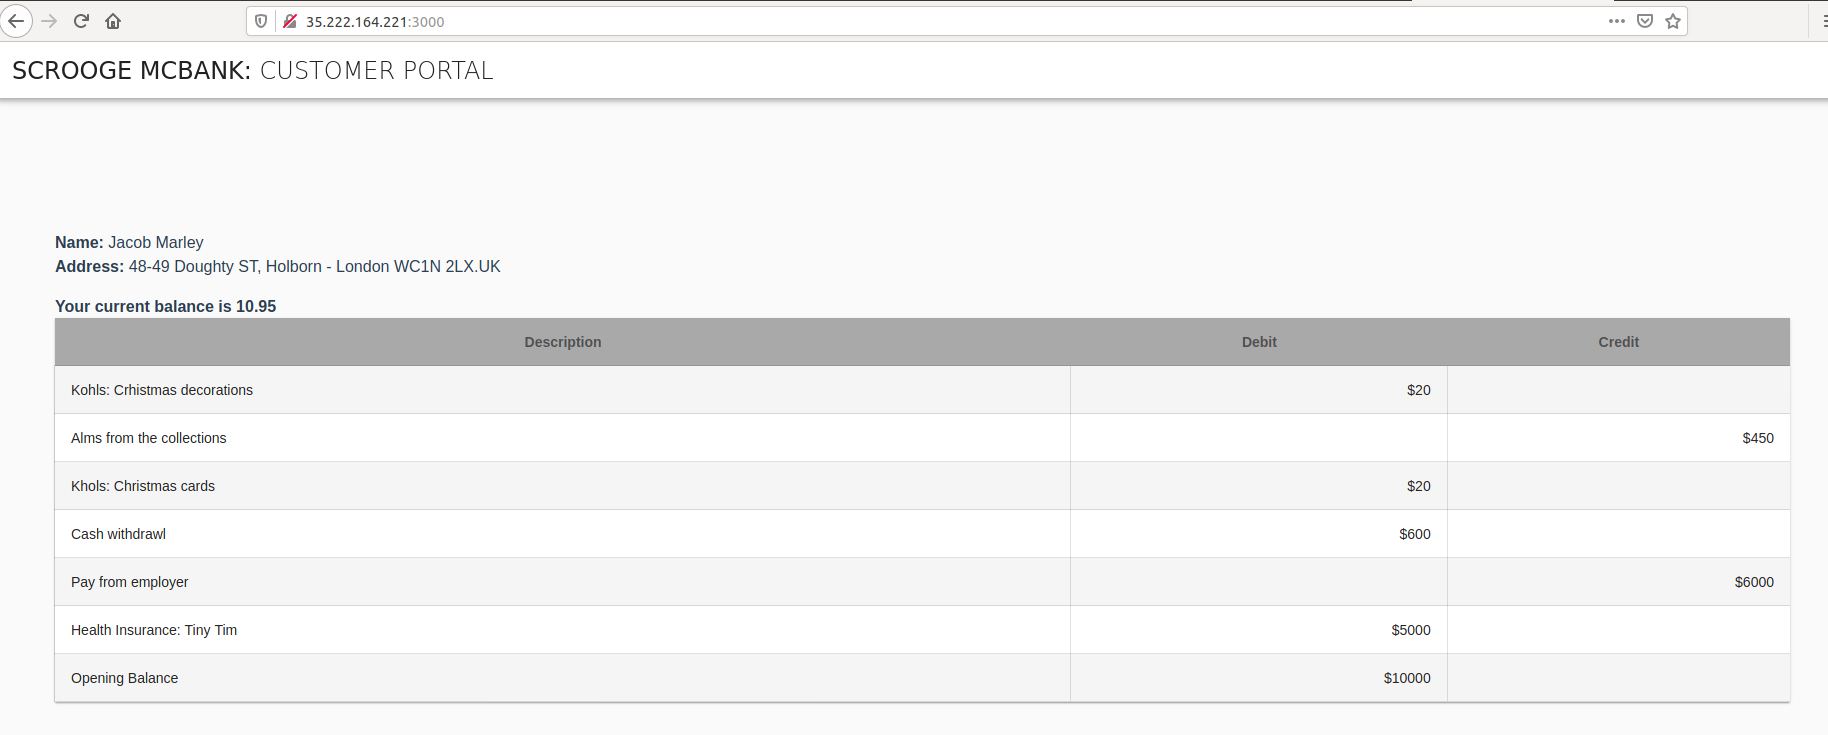Click the forward navigation arrow
The width and height of the screenshot is (1828, 735).
pos(49,21)
